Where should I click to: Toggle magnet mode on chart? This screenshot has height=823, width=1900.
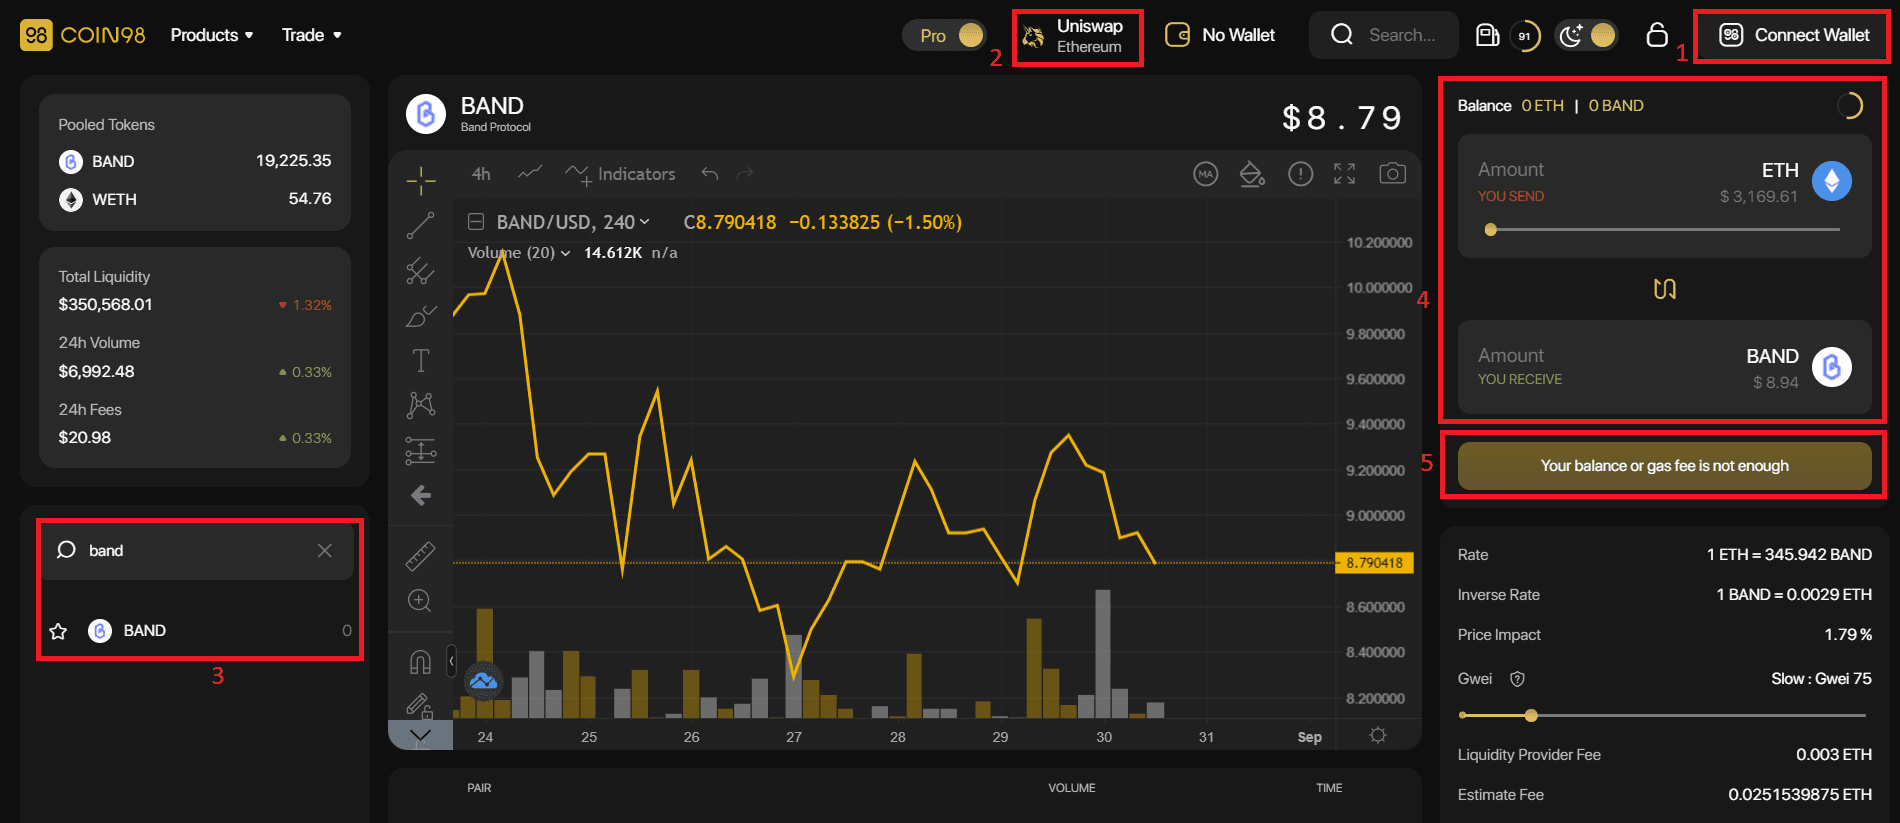point(420,662)
